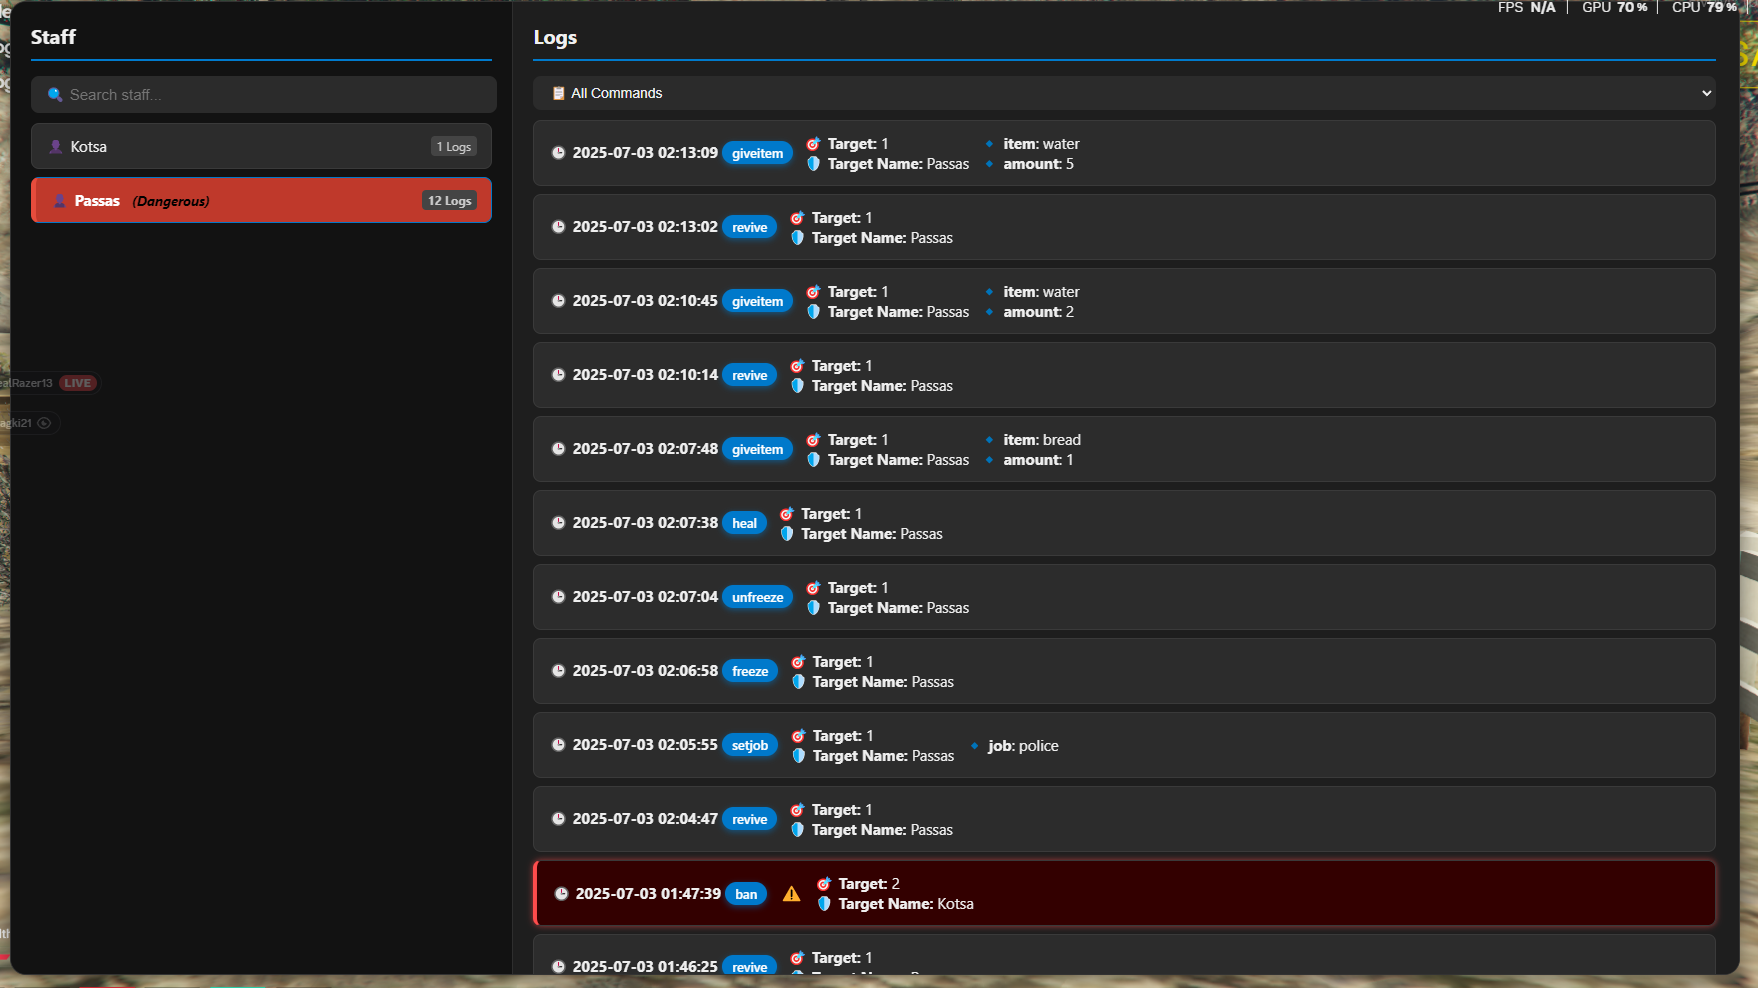Screen dimensions: 1758x988
Task: Click target icon on the setjob log
Action: coord(798,736)
